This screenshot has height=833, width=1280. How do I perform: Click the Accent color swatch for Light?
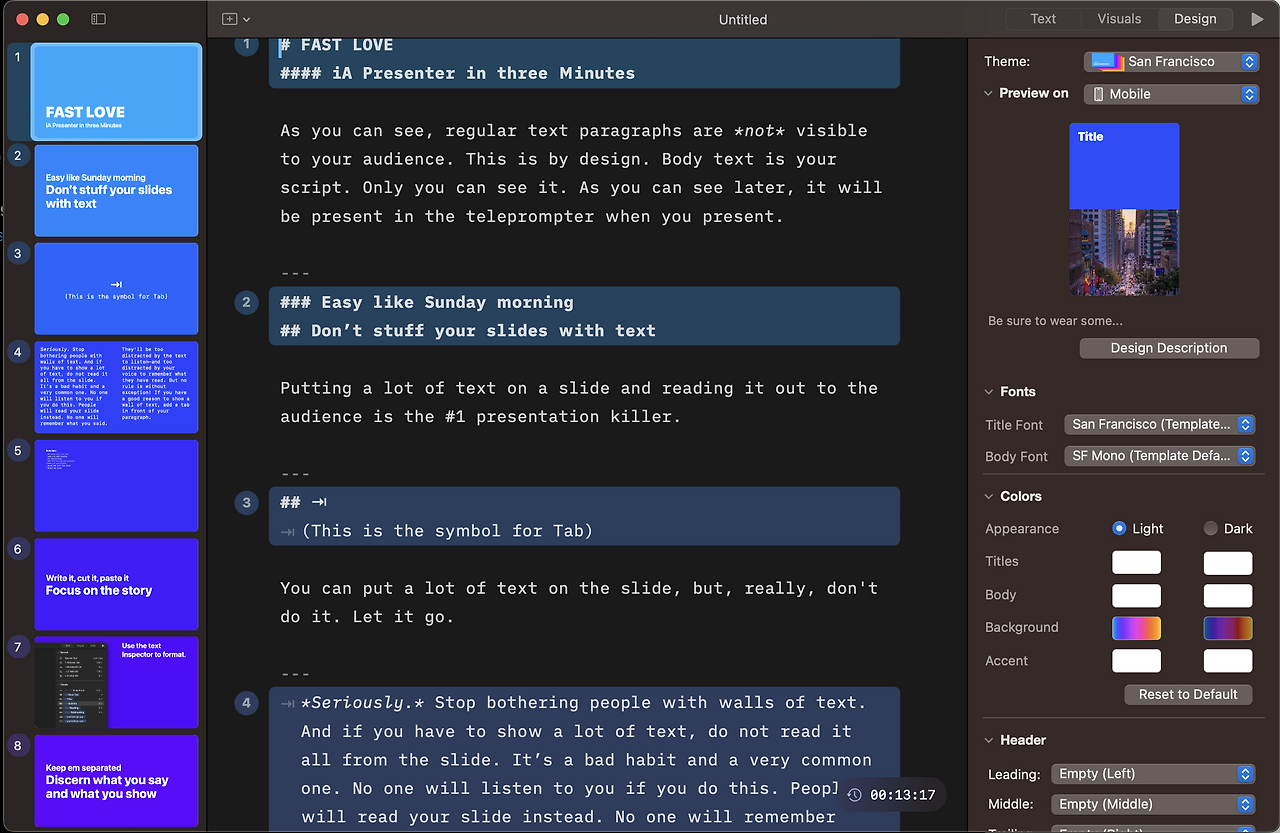click(x=1136, y=661)
